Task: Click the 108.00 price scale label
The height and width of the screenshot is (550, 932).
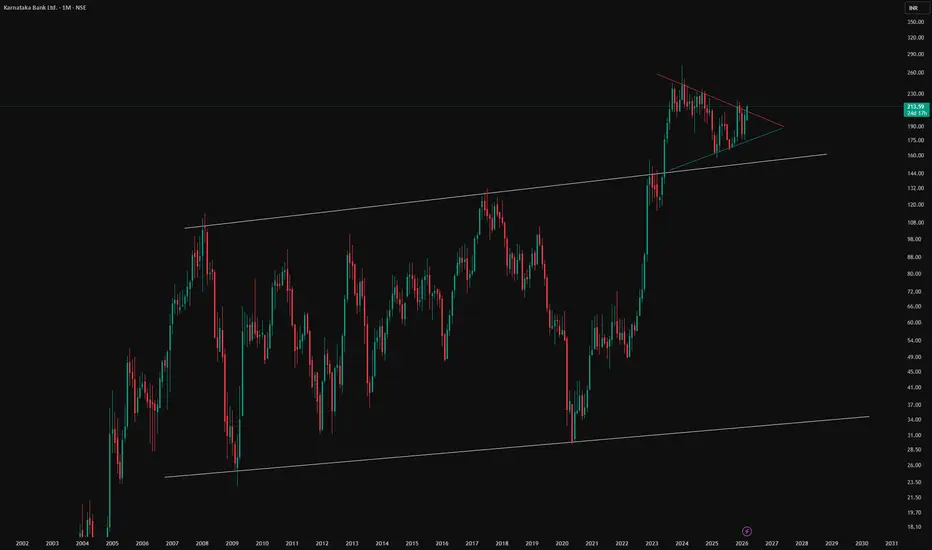Action: [x=915, y=223]
